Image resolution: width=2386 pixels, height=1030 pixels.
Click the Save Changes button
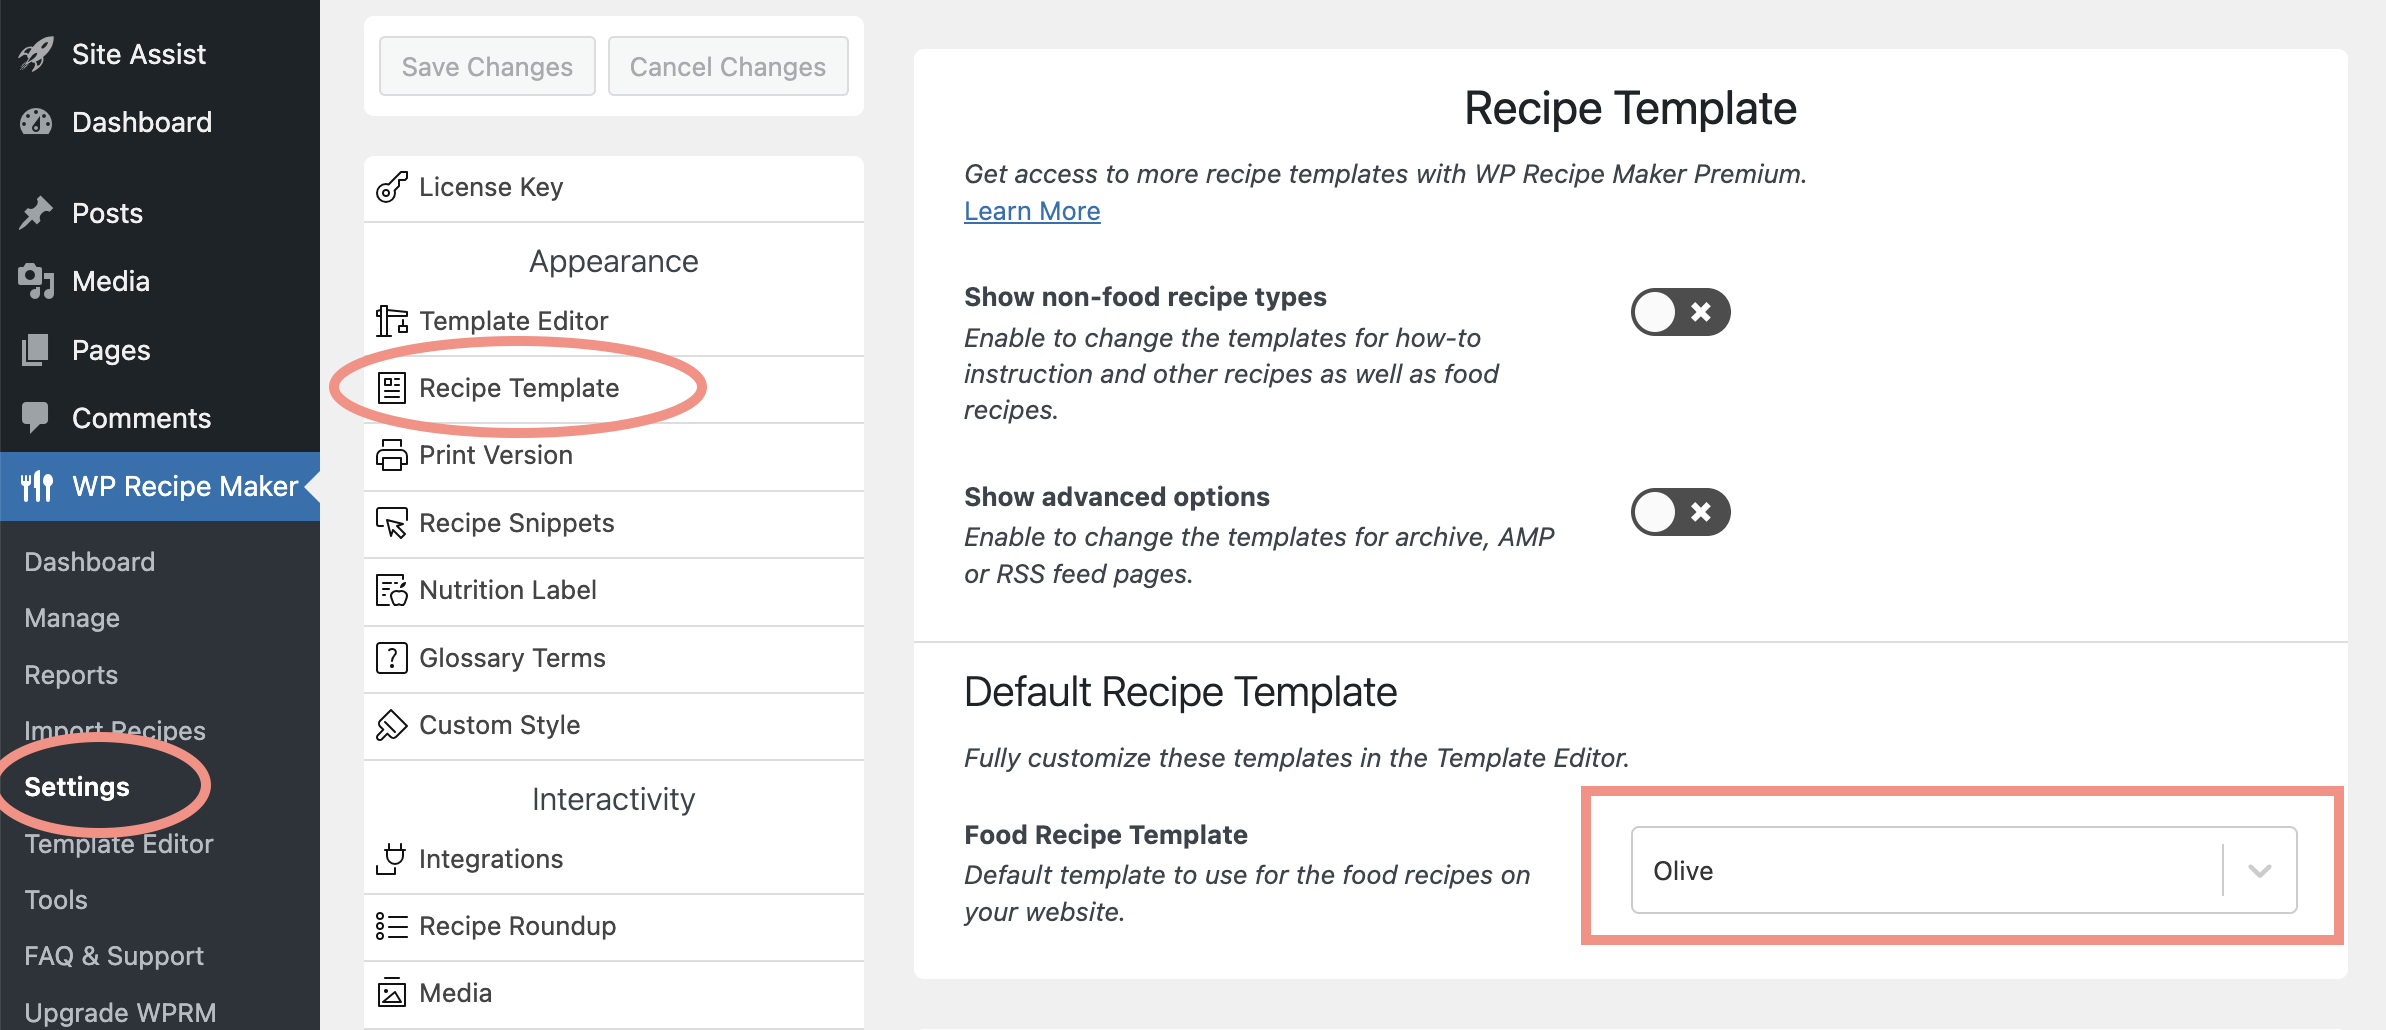pyautogui.click(x=487, y=66)
